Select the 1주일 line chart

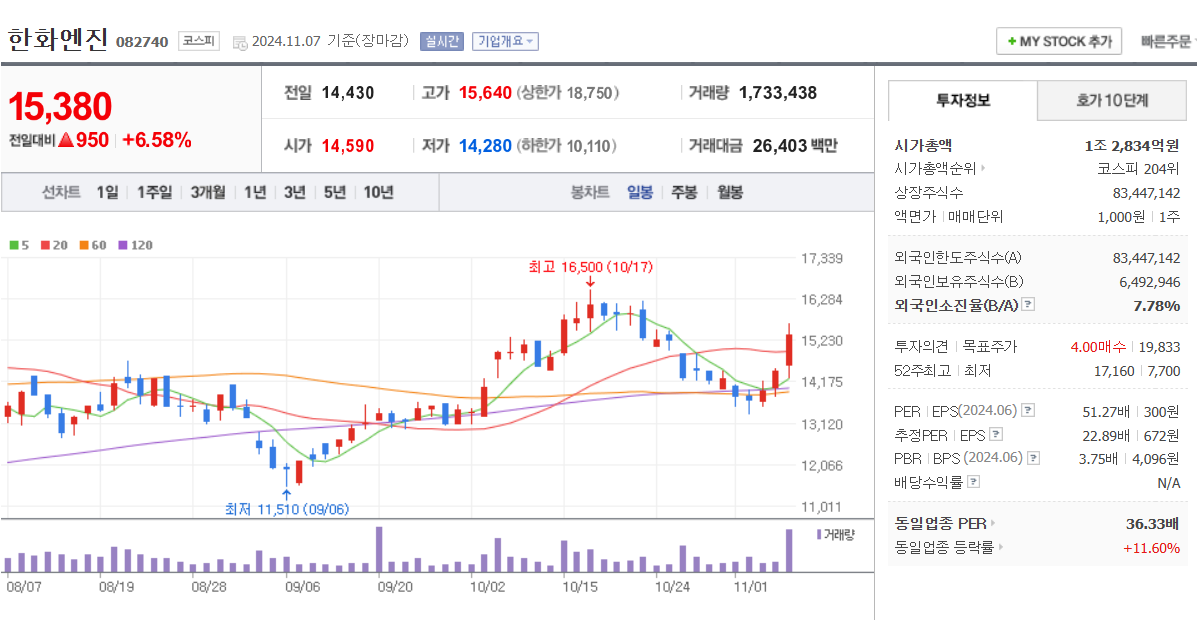pos(155,192)
